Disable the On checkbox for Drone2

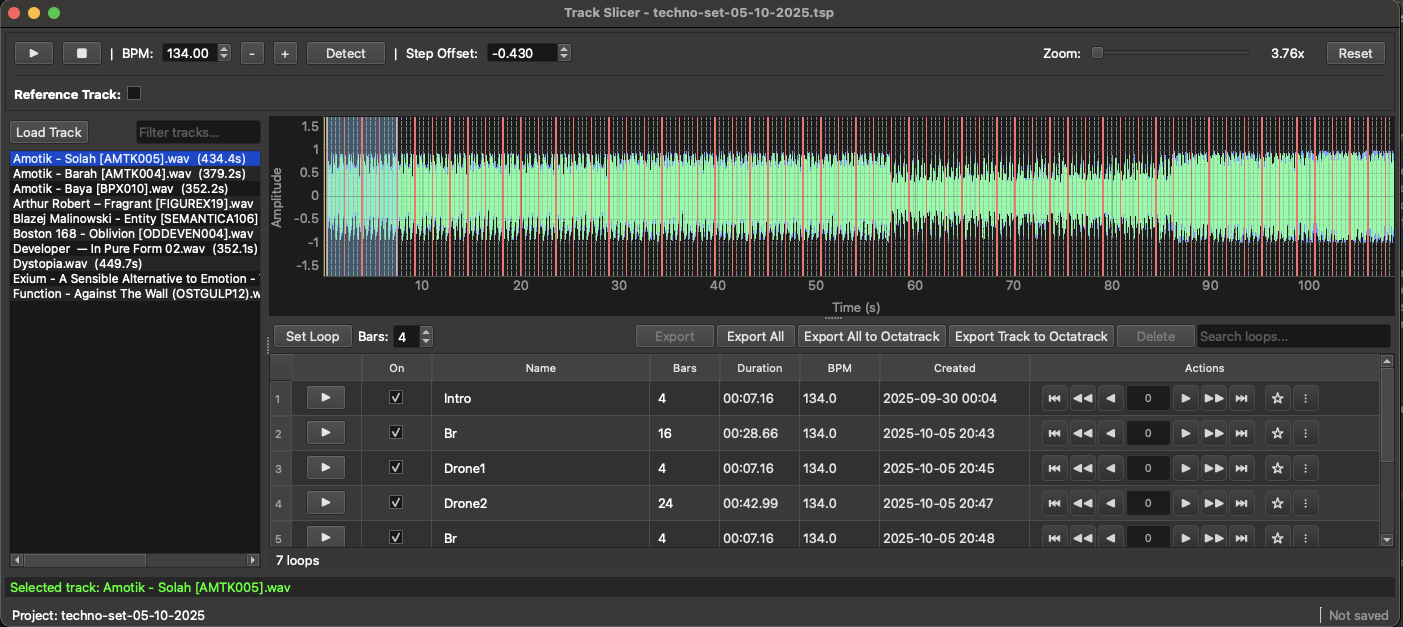coord(396,503)
